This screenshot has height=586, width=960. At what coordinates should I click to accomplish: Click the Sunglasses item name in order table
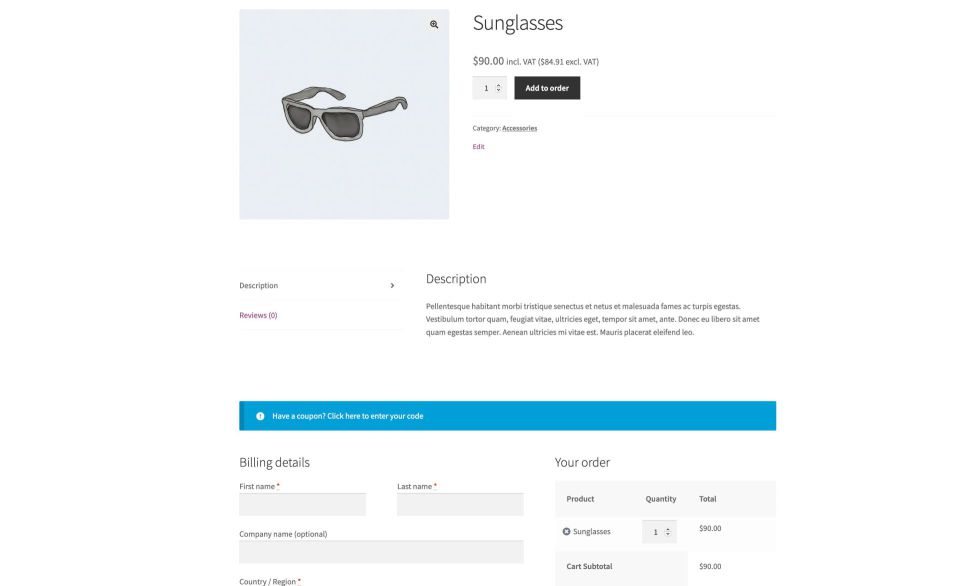click(591, 532)
